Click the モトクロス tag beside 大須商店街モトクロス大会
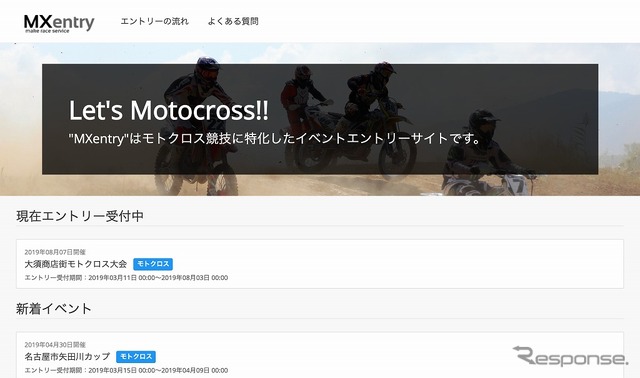Screen dimensions: 640x378 coord(153,264)
